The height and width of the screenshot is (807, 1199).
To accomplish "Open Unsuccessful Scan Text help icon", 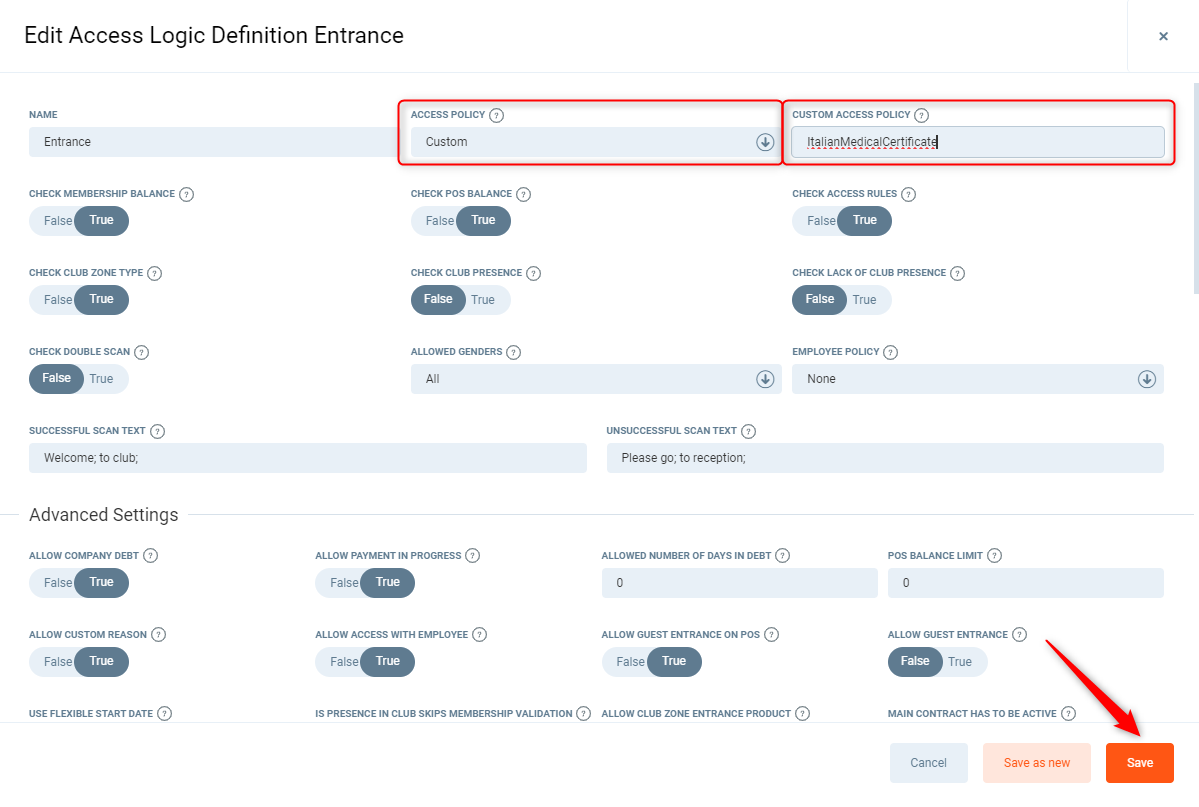I will pyautogui.click(x=748, y=431).
